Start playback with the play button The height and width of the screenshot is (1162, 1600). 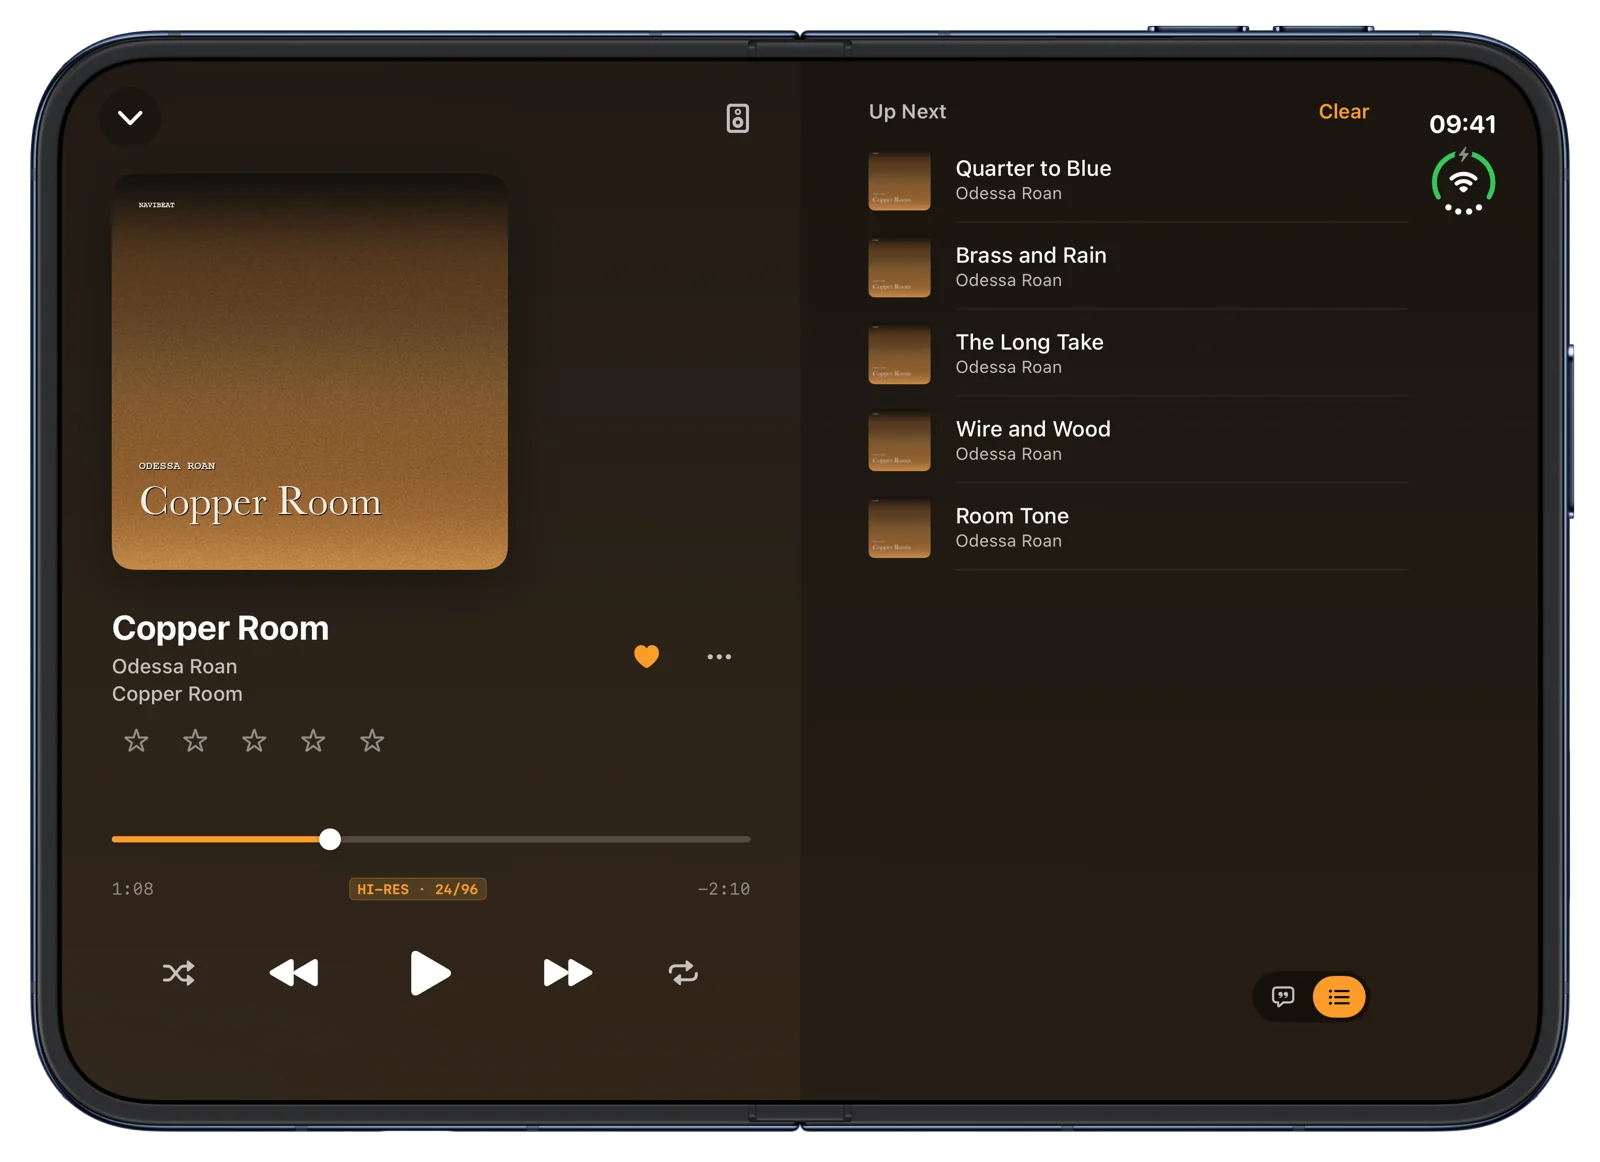(430, 973)
